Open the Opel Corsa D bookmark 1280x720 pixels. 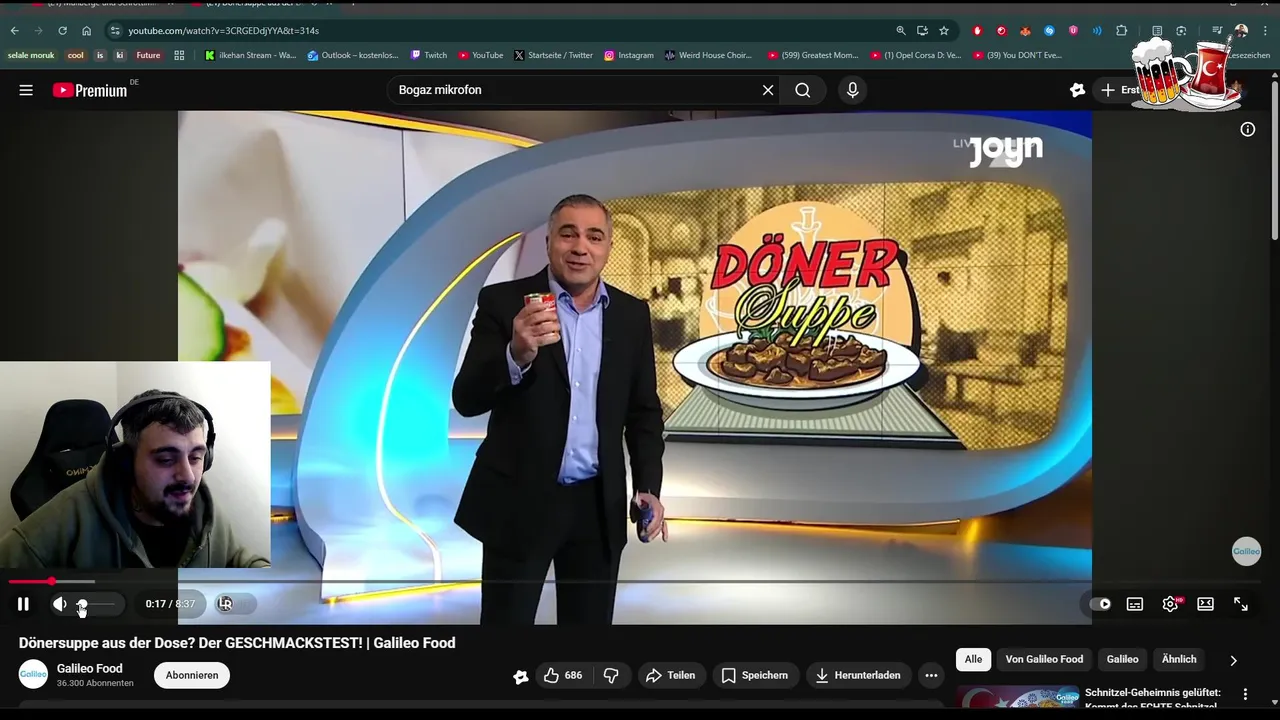(x=915, y=55)
